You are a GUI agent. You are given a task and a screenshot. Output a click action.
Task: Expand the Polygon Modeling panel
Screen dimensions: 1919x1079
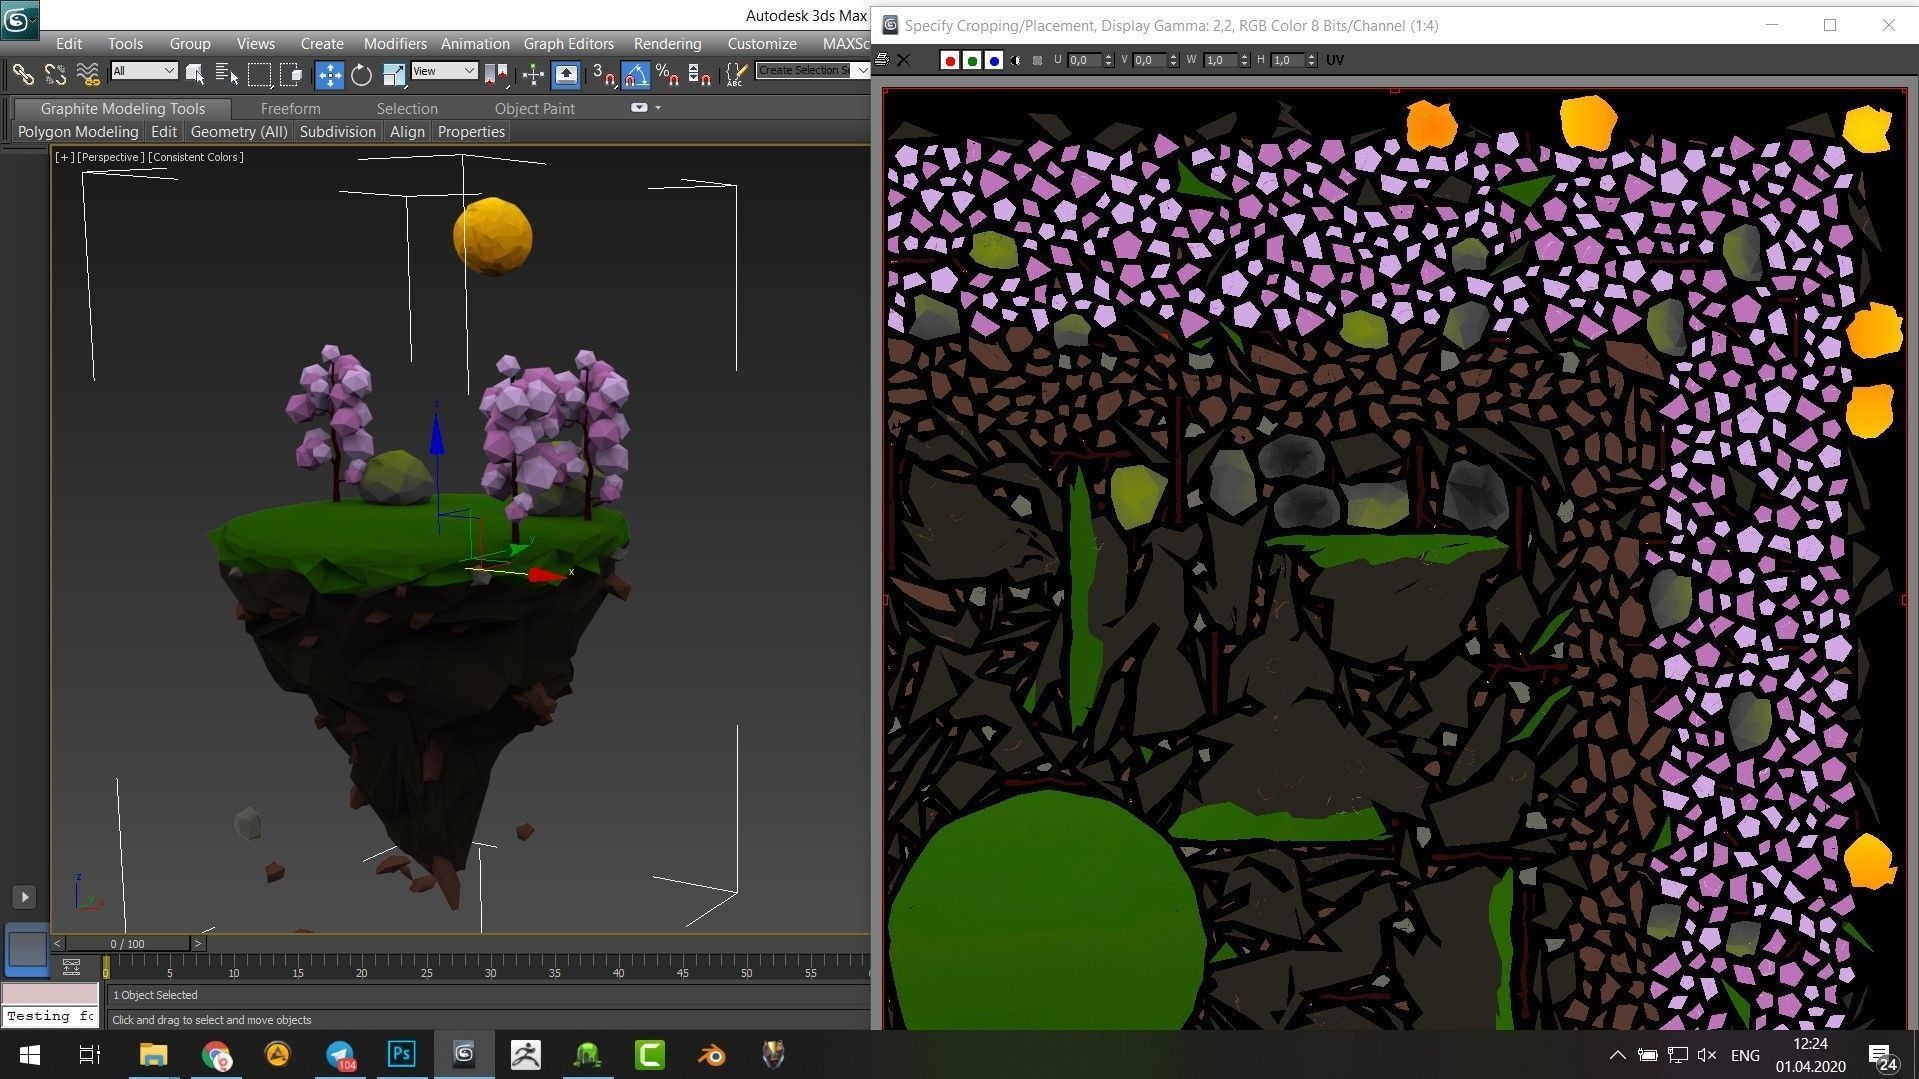(x=78, y=132)
